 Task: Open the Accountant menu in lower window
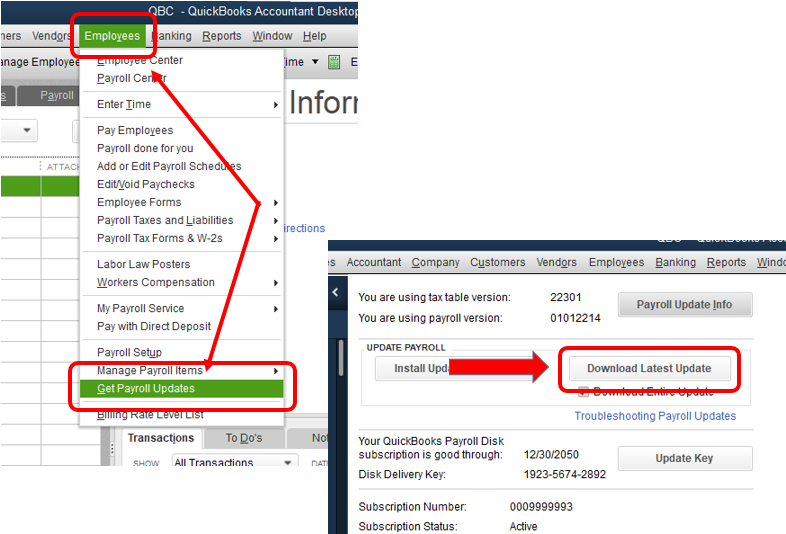[373, 262]
